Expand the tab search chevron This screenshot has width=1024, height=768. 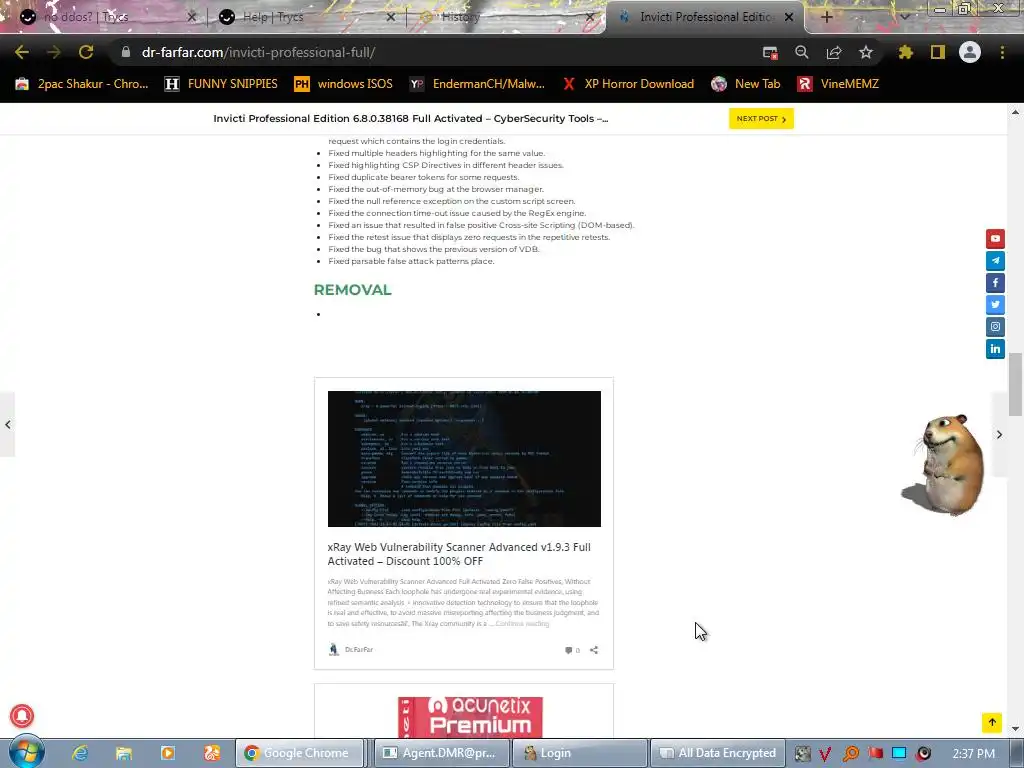pyautogui.click(x=904, y=17)
